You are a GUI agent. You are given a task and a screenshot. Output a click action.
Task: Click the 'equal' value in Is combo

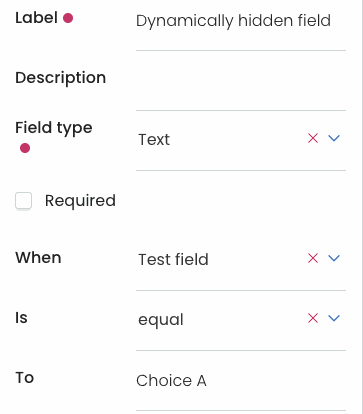pyautogui.click(x=161, y=320)
